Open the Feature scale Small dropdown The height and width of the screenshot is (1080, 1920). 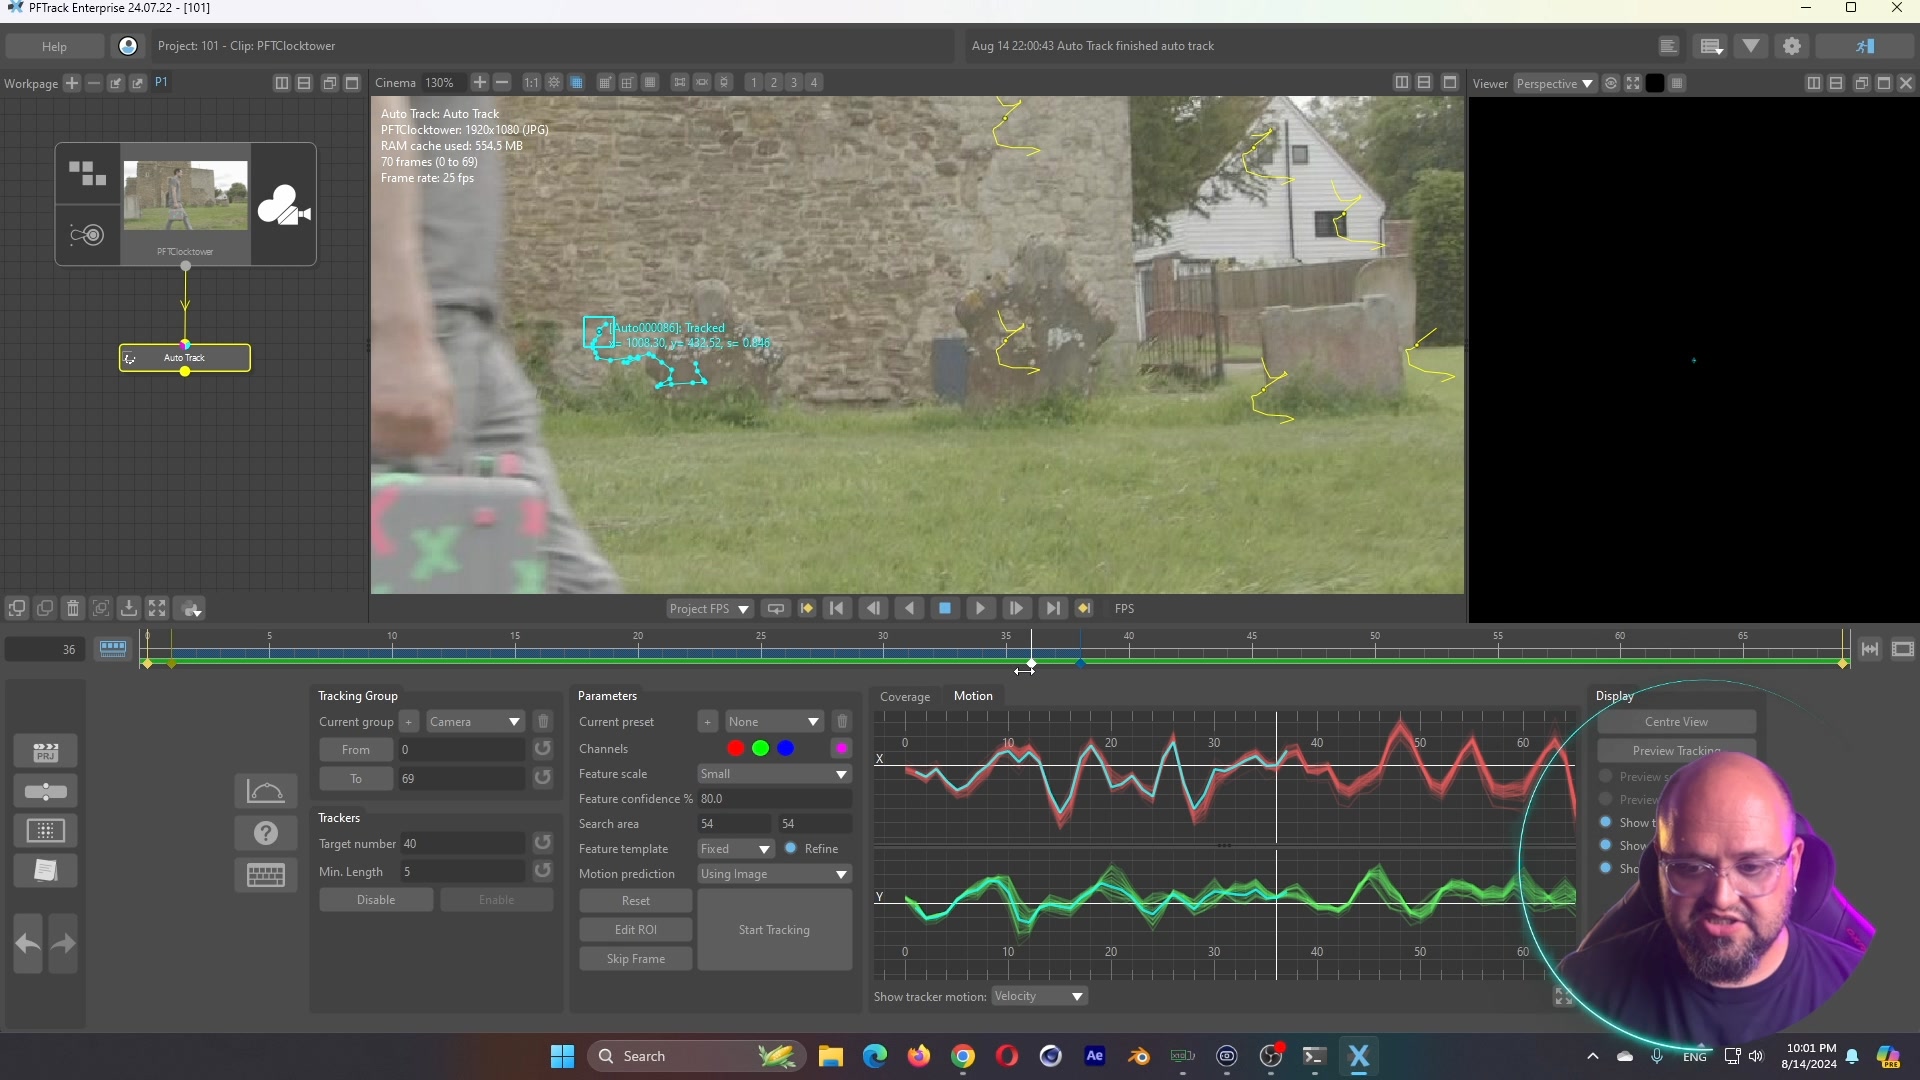[774, 774]
